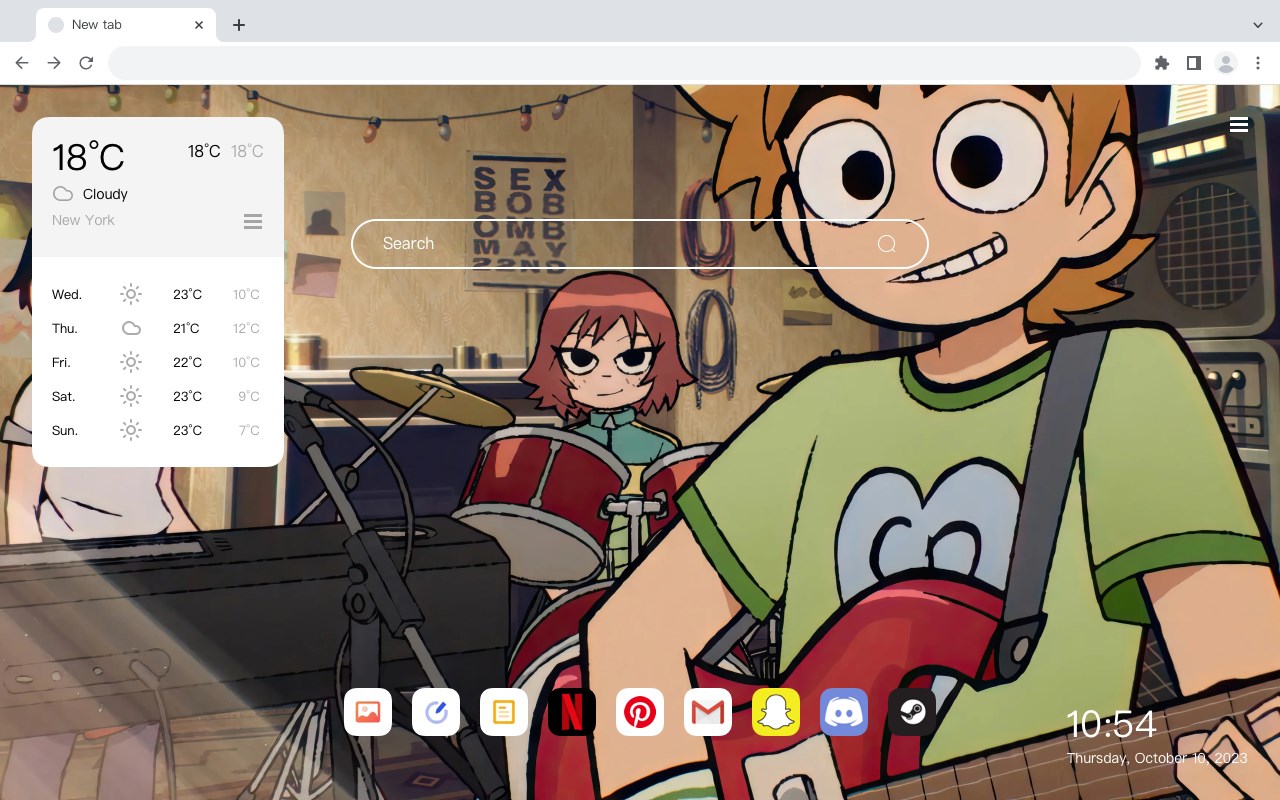Reload the page
Image resolution: width=1280 pixels, height=800 pixels.
pyautogui.click(x=86, y=63)
